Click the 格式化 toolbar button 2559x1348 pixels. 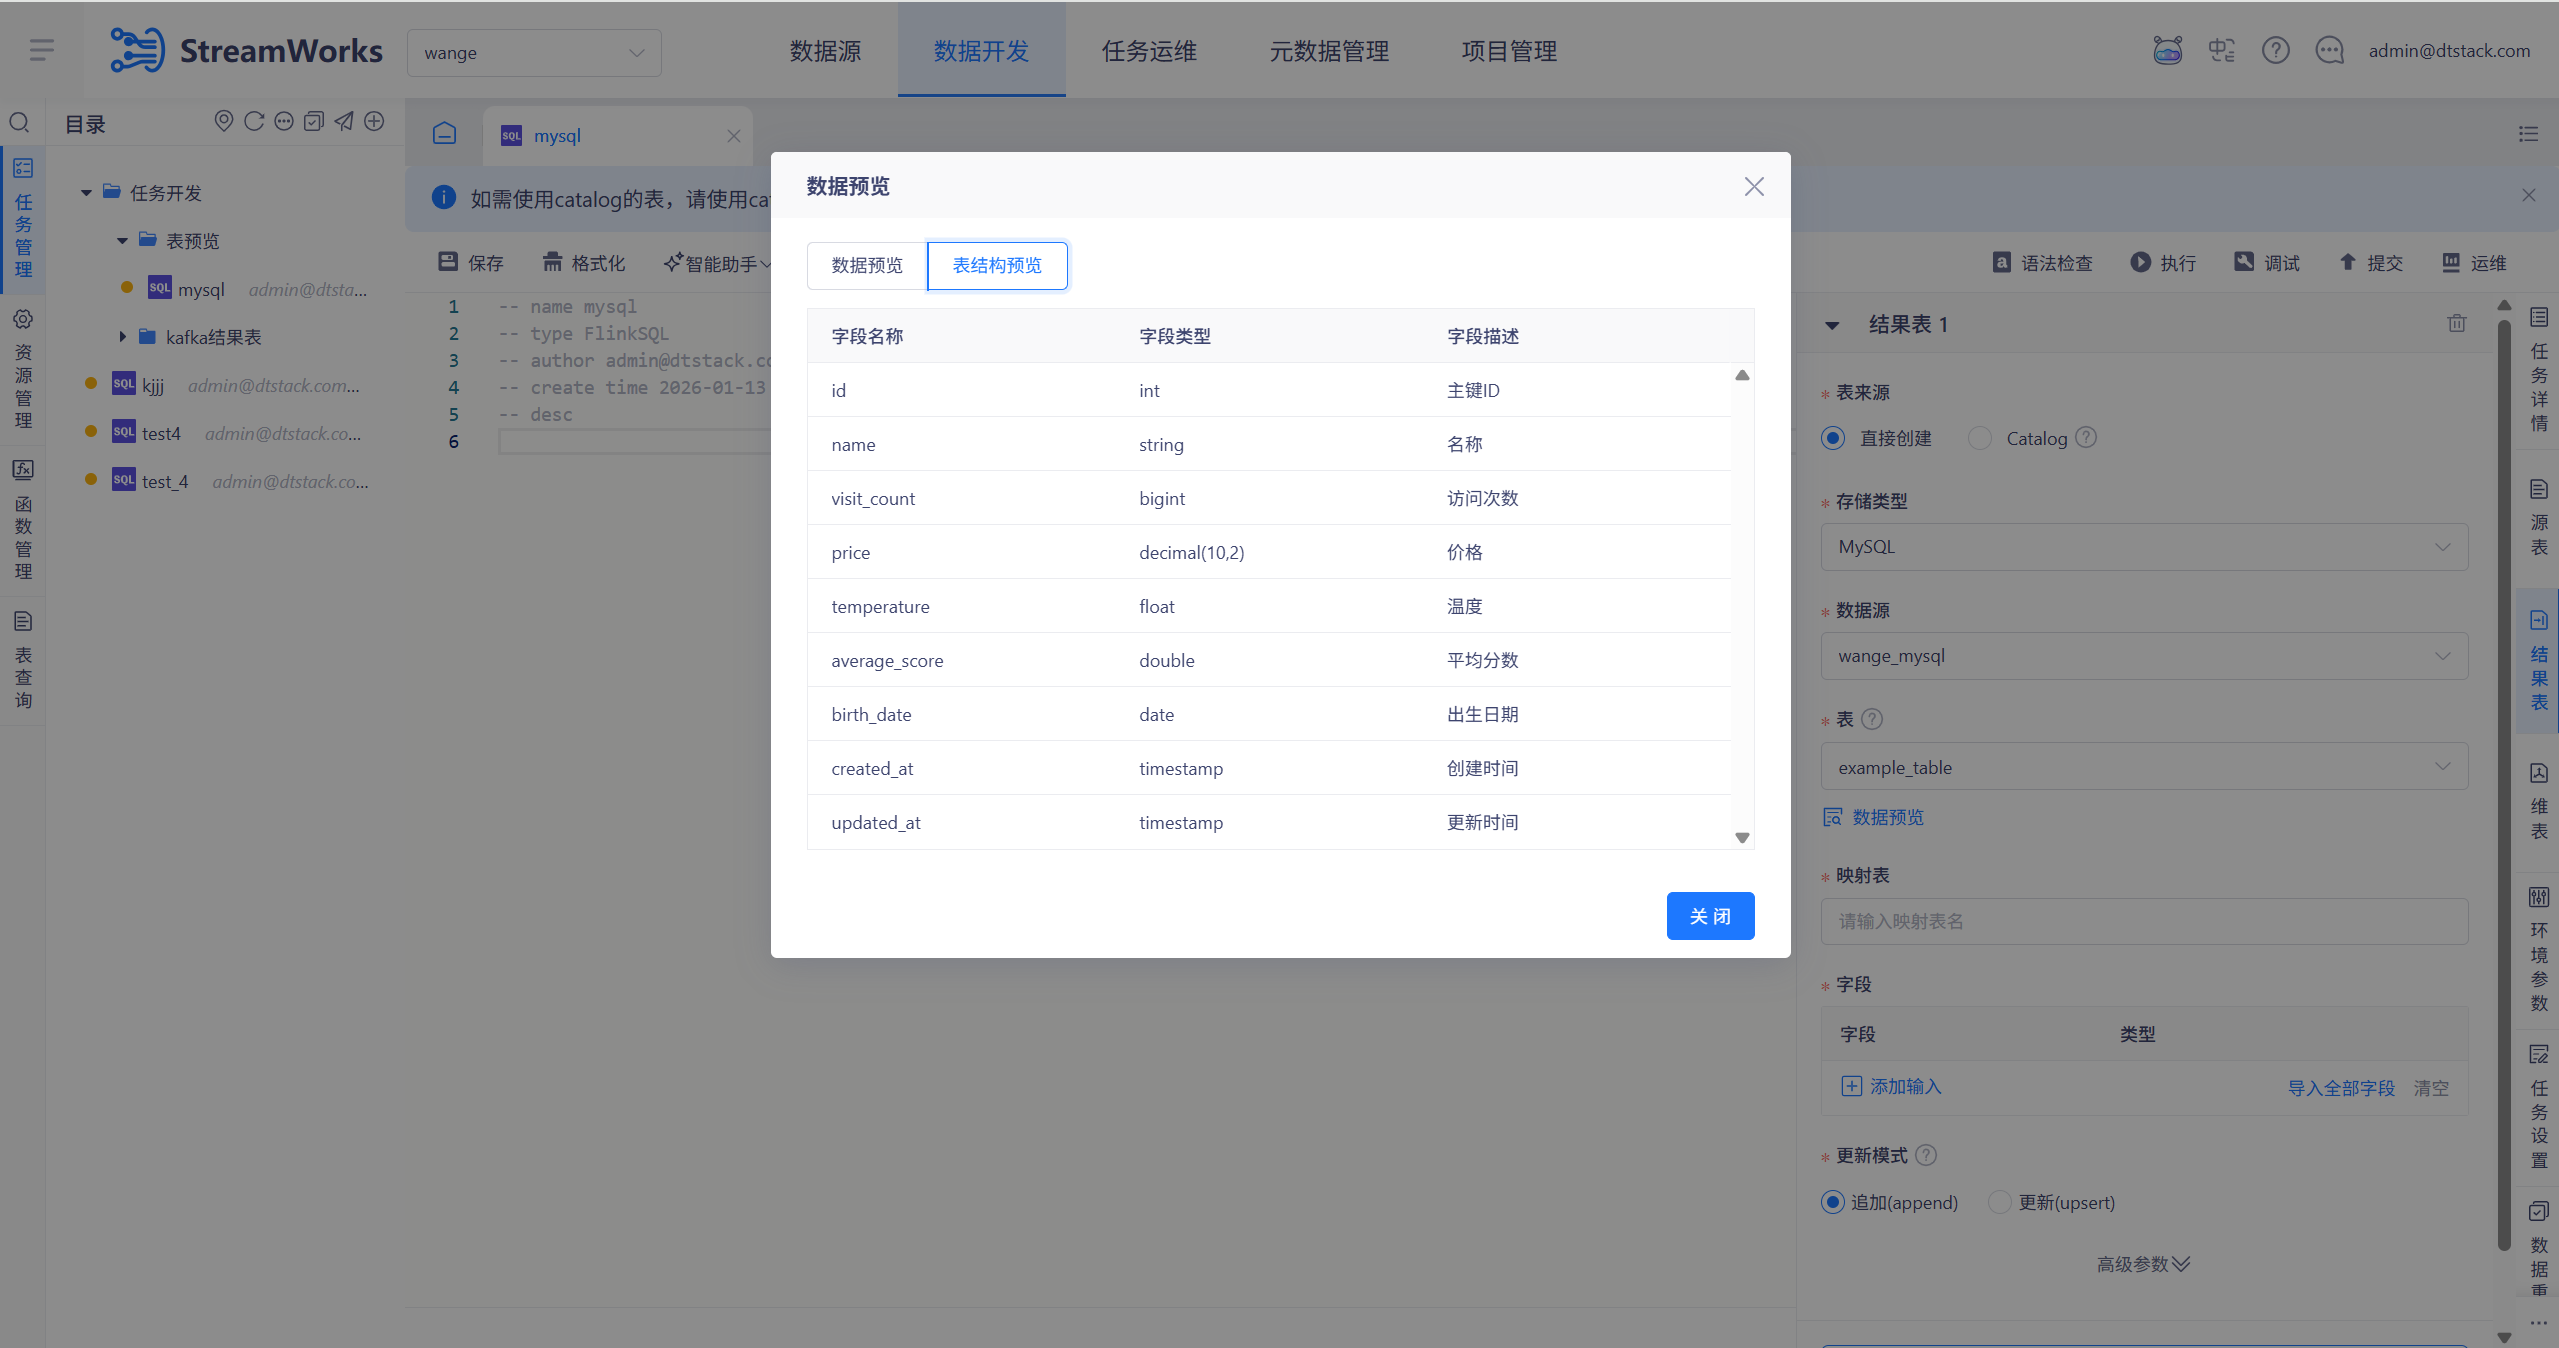pos(584,263)
